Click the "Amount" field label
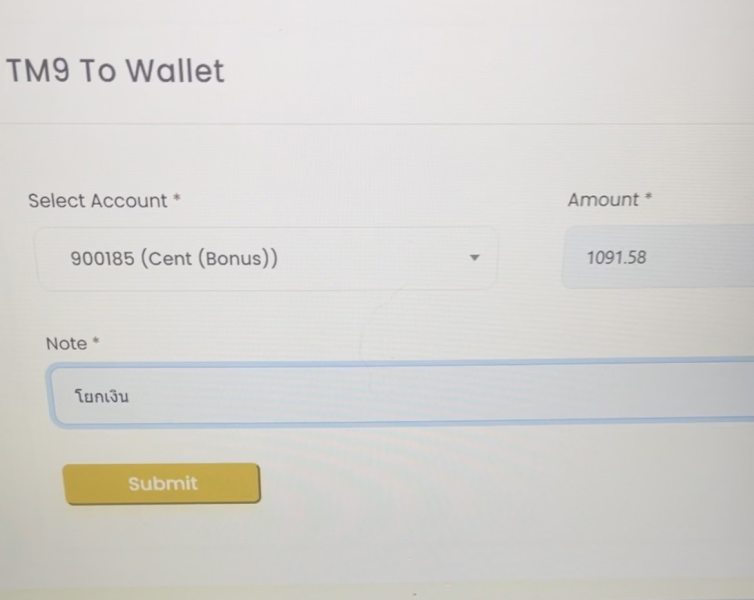Viewport: 754px width, 600px height. [603, 200]
